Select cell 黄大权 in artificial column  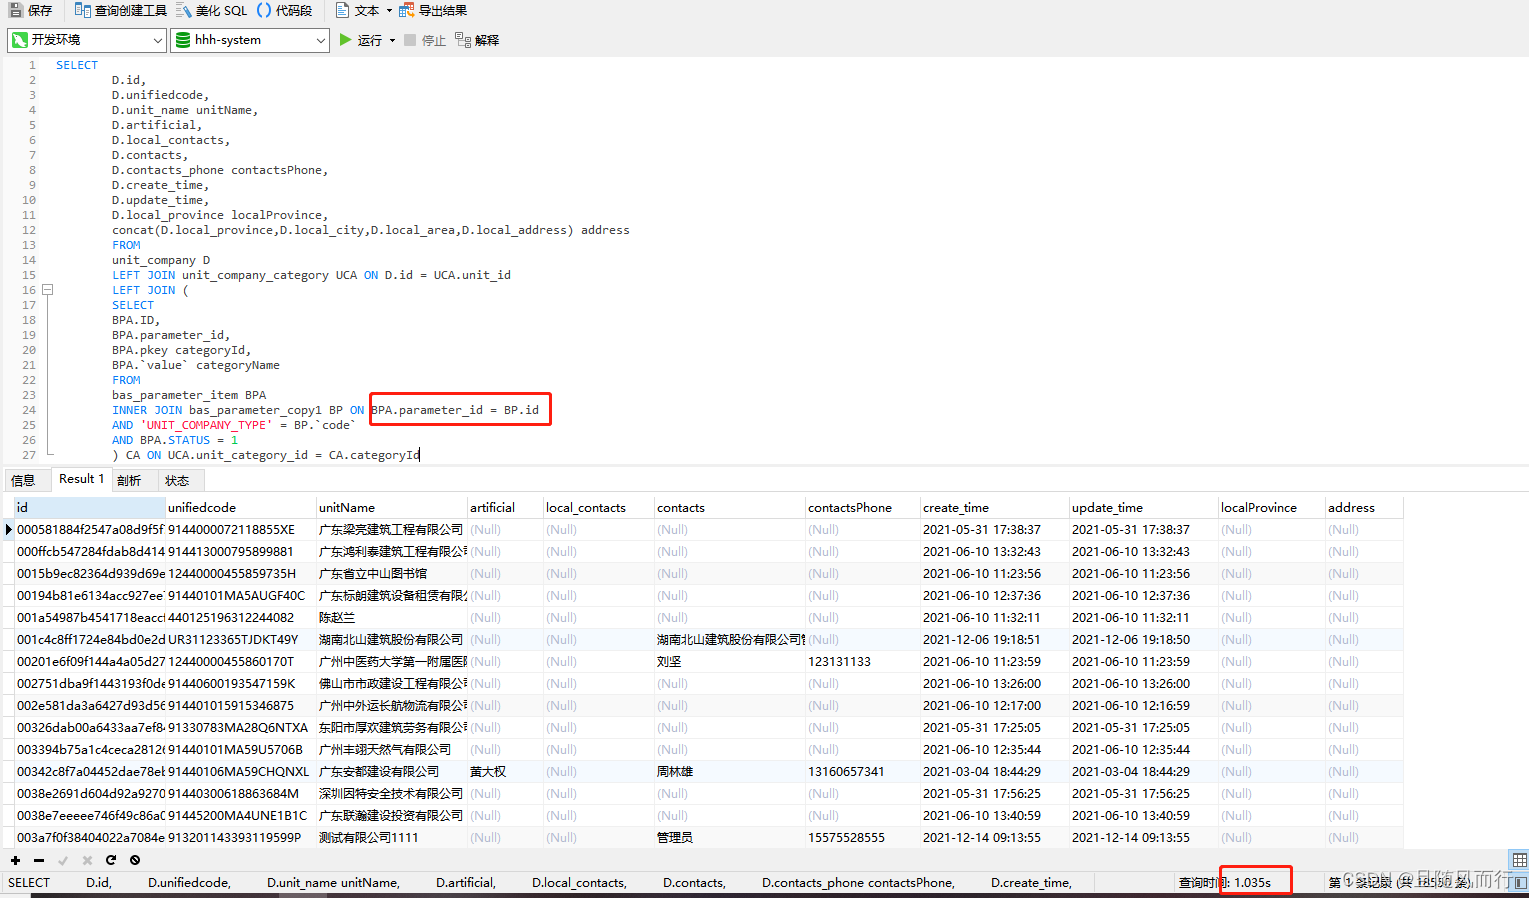click(x=505, y=771)
